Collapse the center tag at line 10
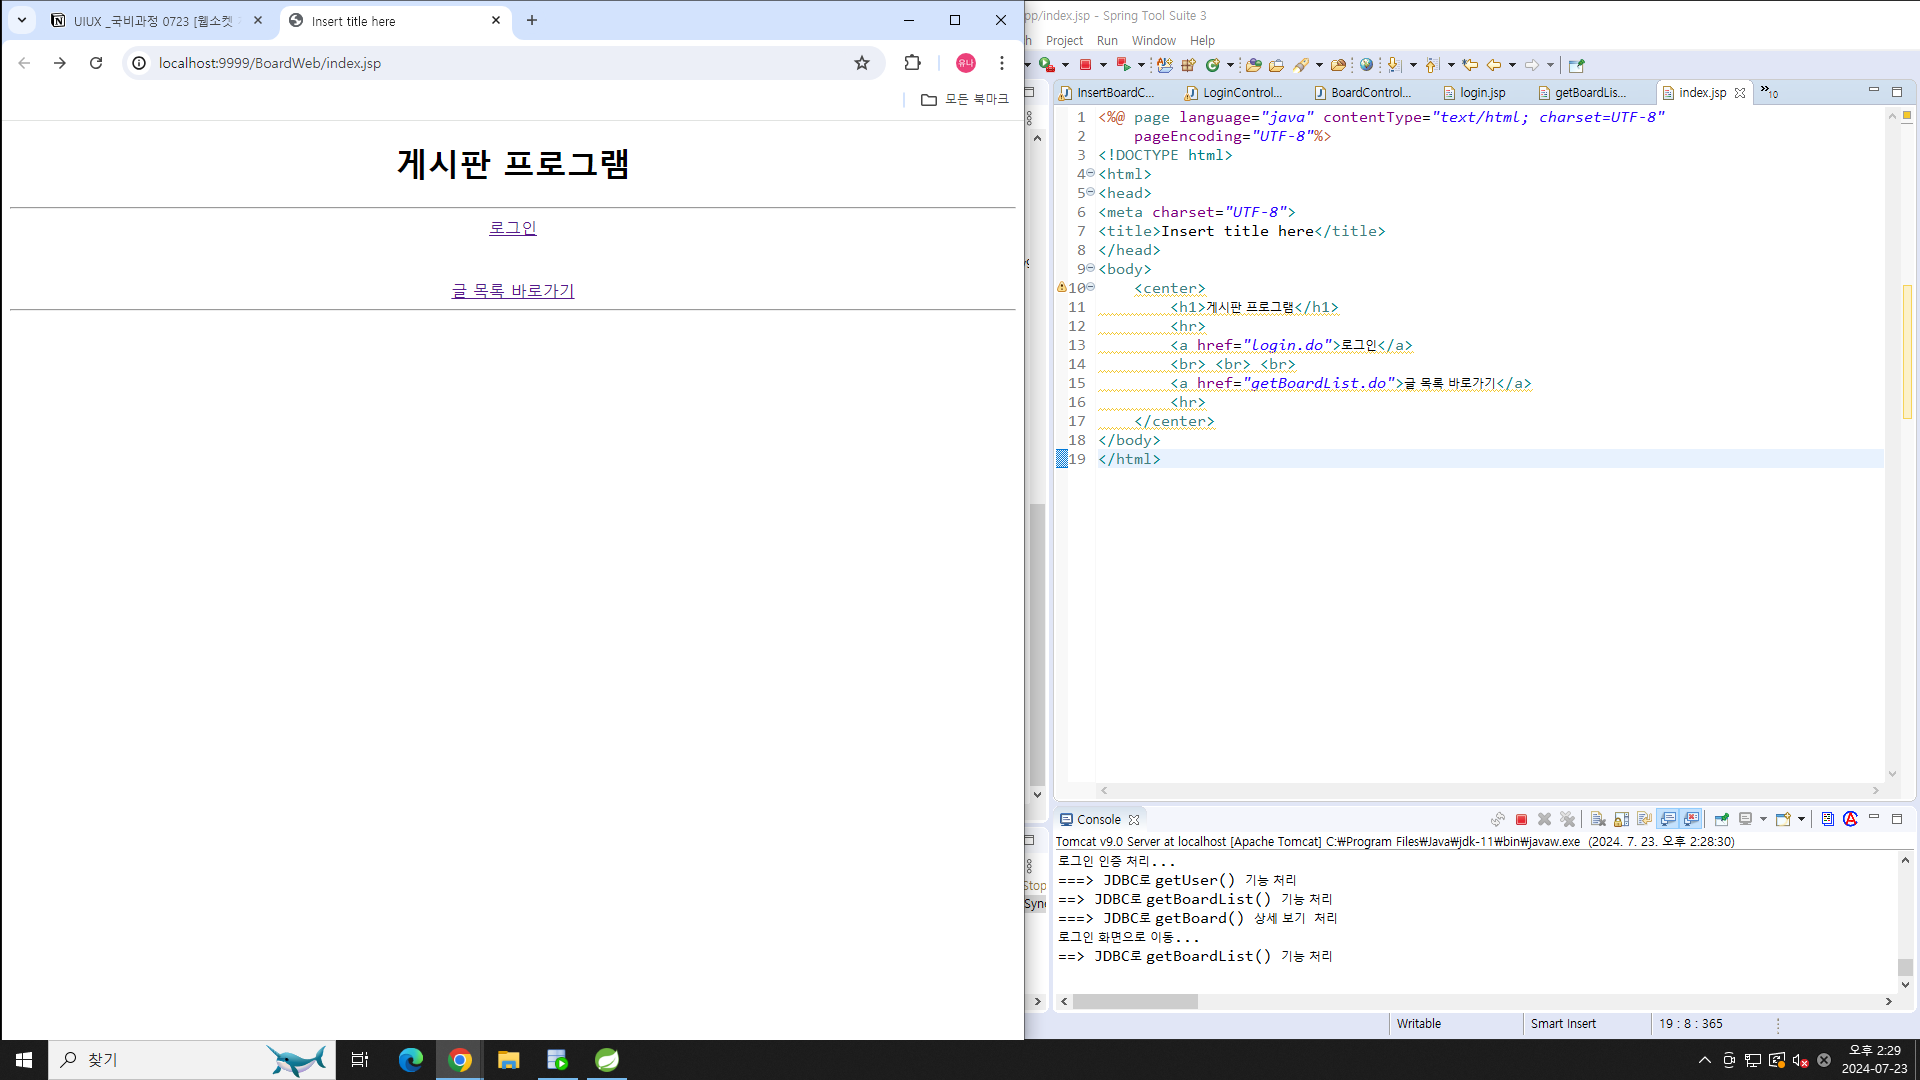This screenshot has width=1920, height=1080. [x=1091, y=287]
